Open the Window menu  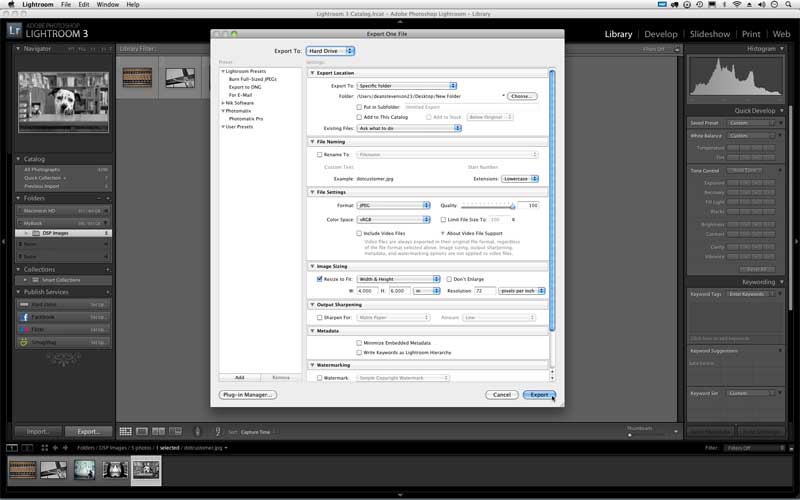pos(107,5)
